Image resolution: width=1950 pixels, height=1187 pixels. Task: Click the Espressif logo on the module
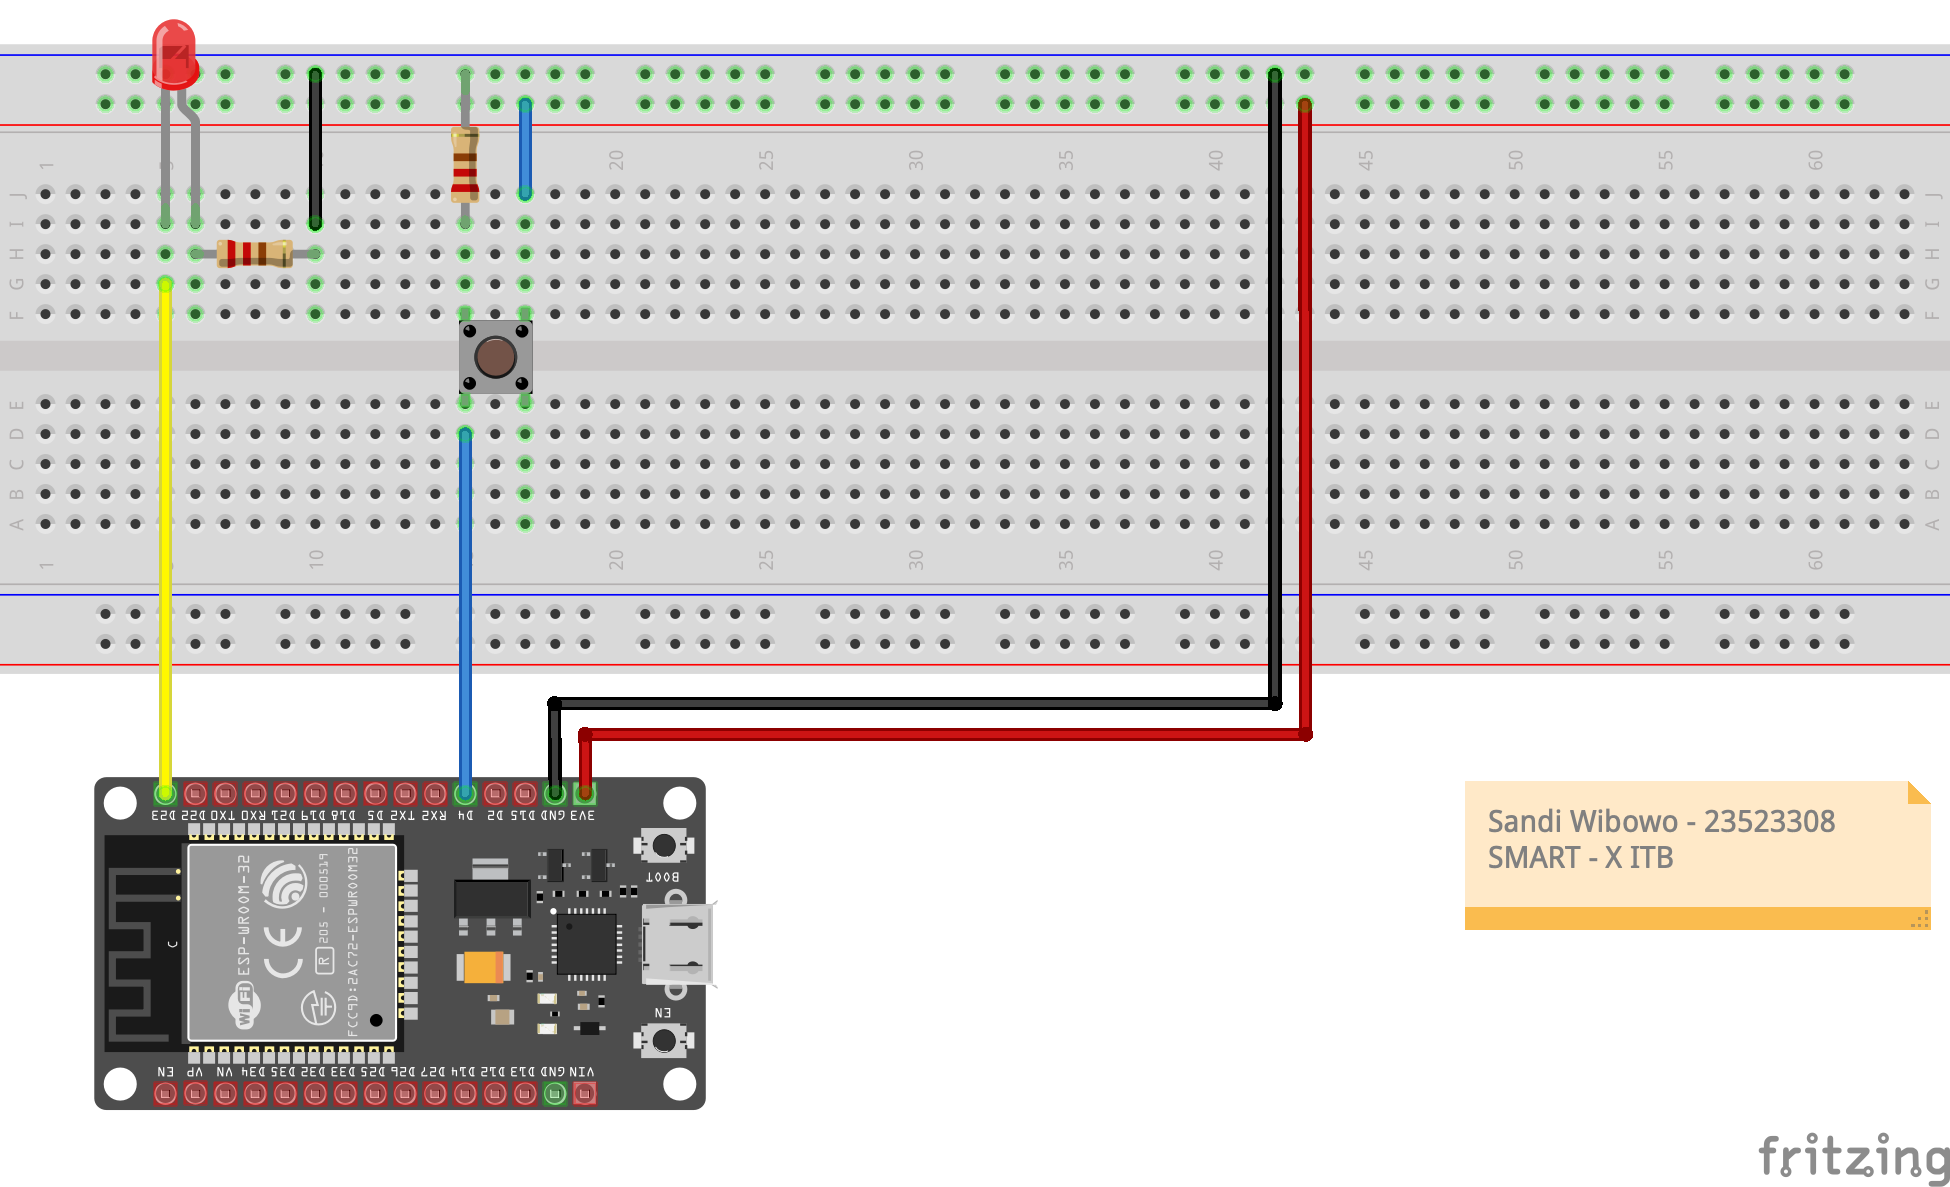284,884
